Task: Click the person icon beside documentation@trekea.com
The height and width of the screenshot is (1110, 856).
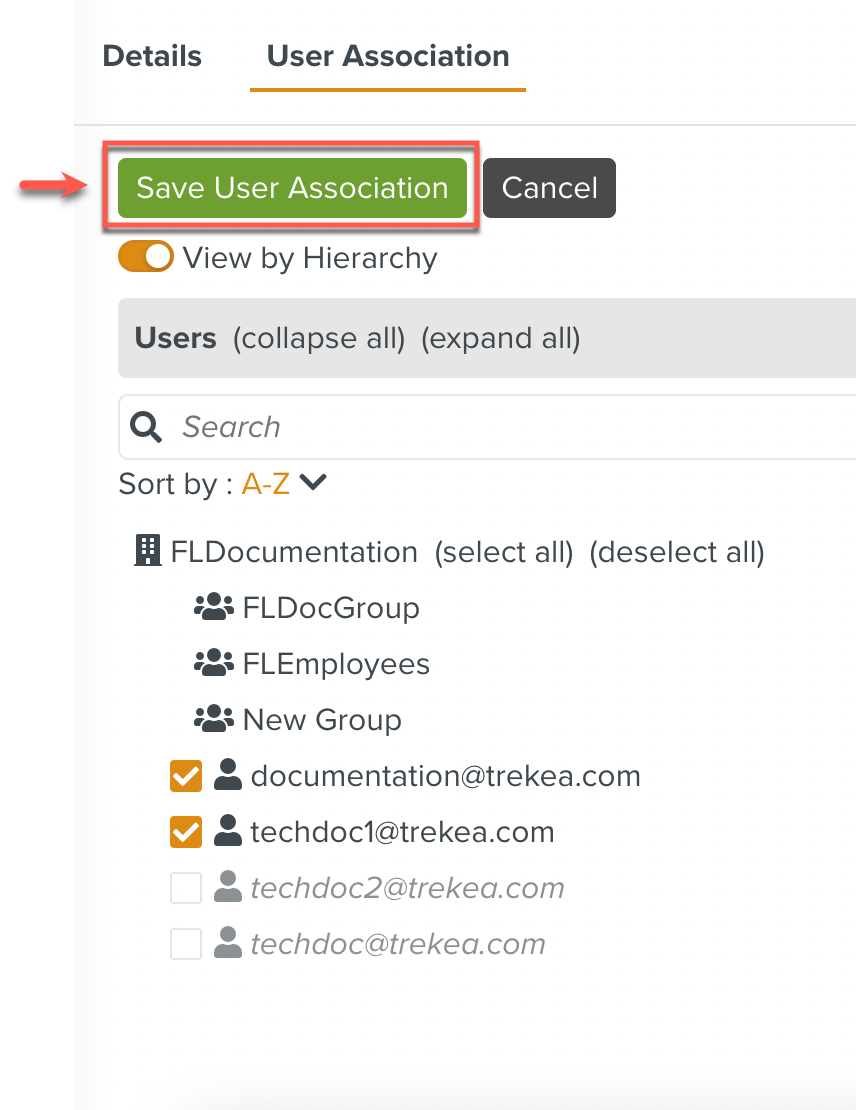Action: coord(227,775)
